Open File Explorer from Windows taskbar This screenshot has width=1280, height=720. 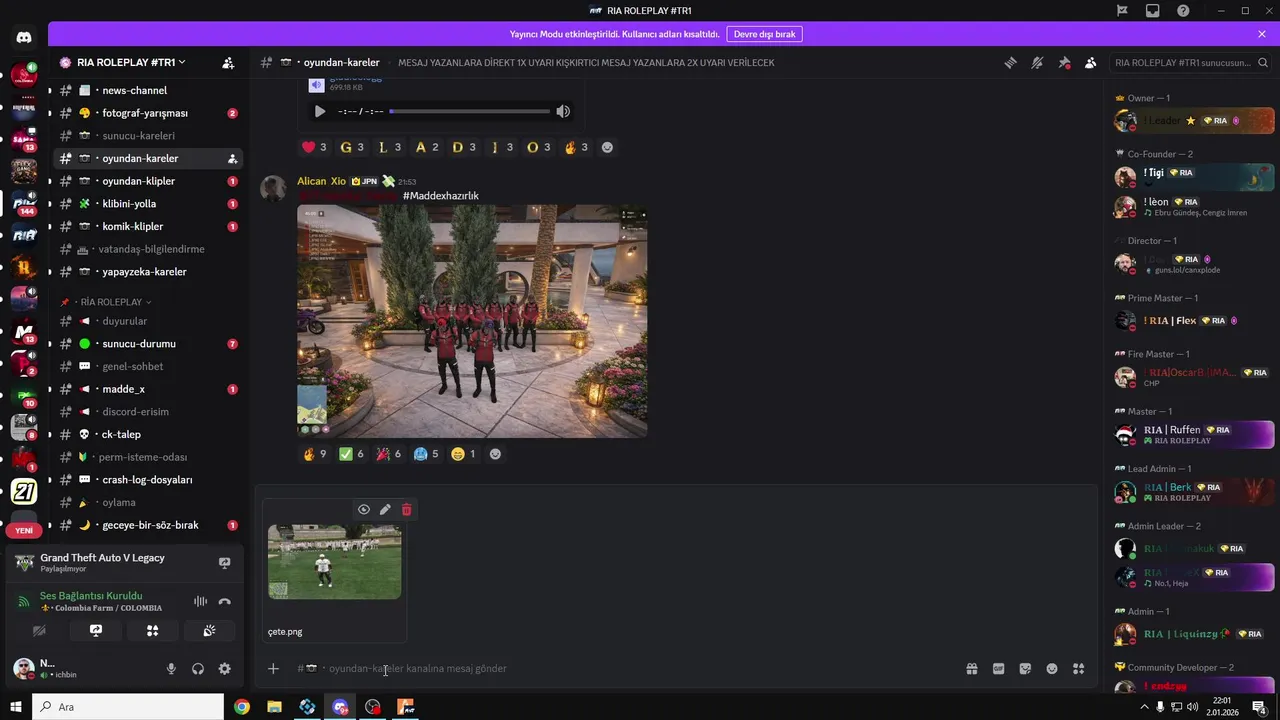pyautogui.click(x=274, y=707)
